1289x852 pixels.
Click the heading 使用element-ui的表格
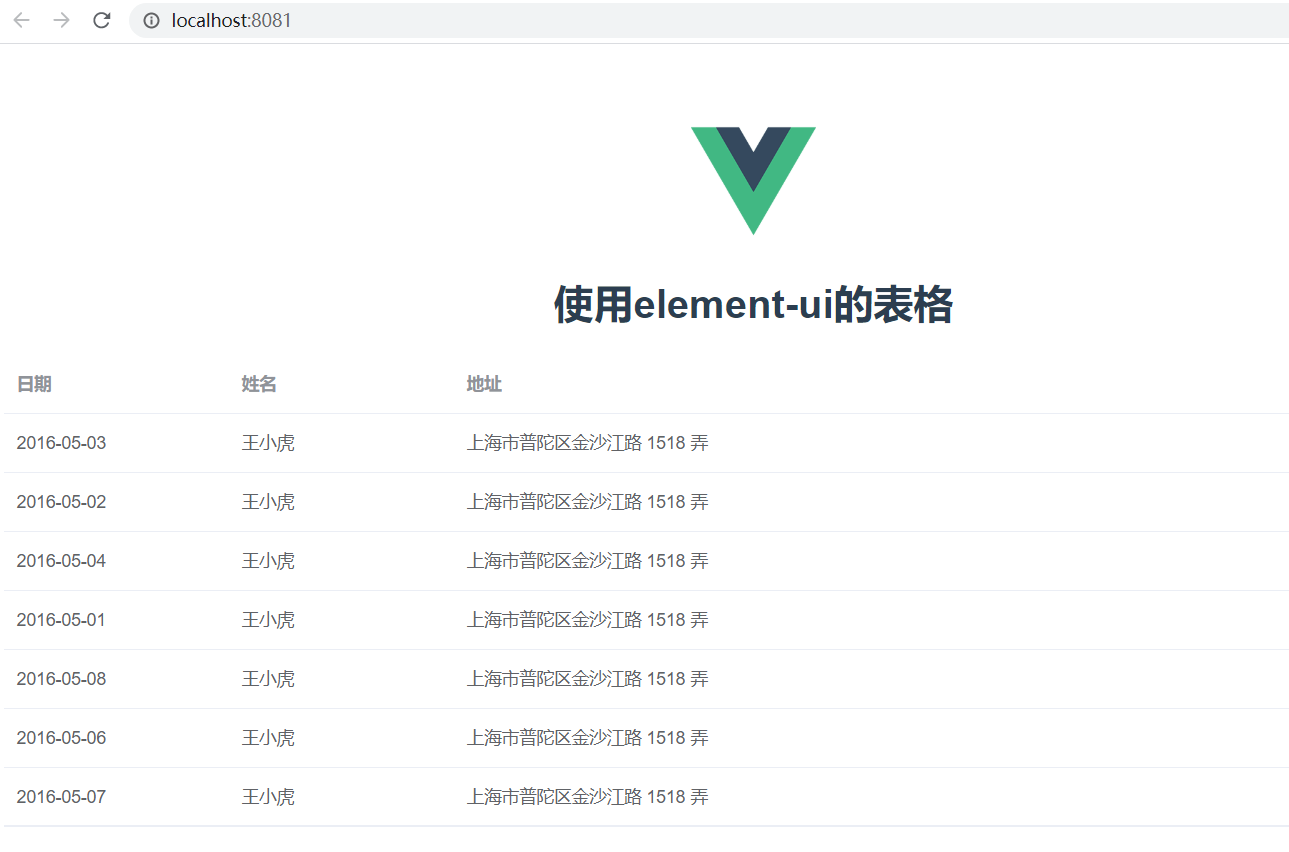pos(753,304)
